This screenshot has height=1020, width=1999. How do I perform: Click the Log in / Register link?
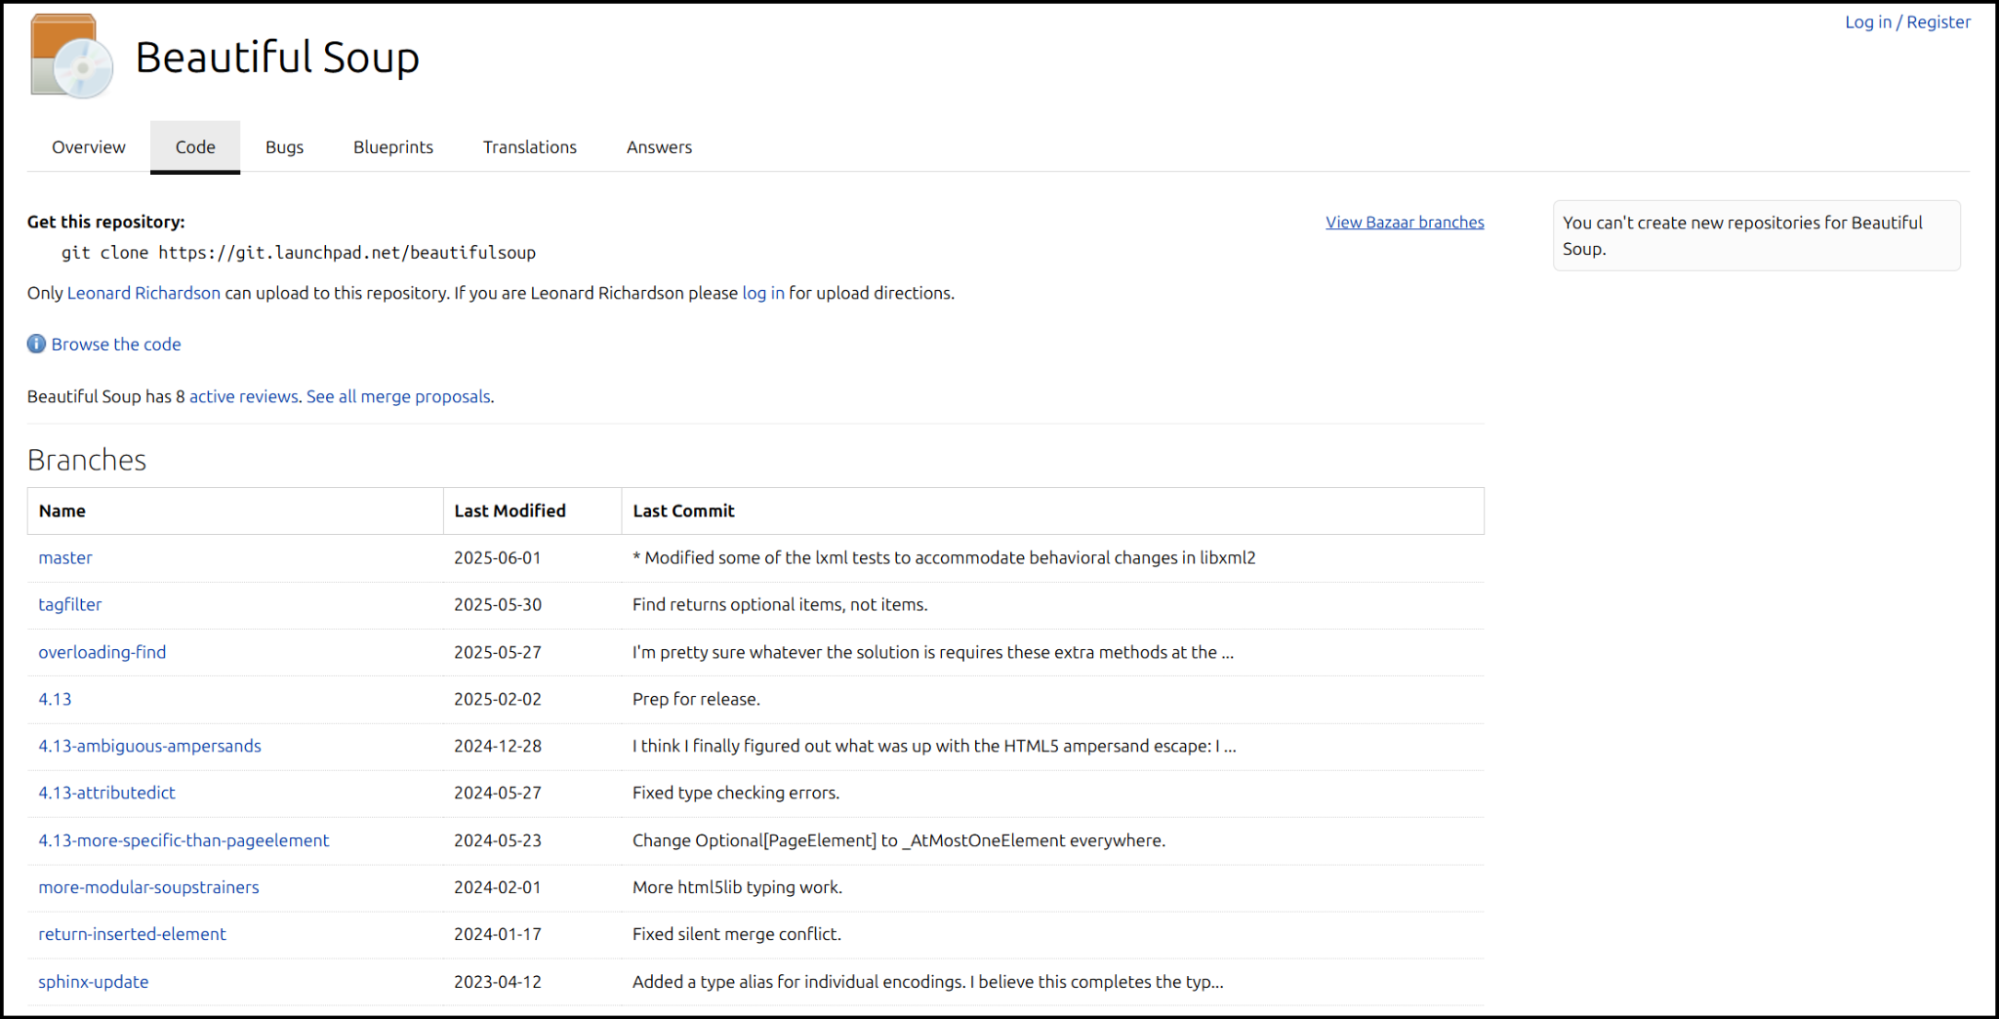[x=1907, y=22]
